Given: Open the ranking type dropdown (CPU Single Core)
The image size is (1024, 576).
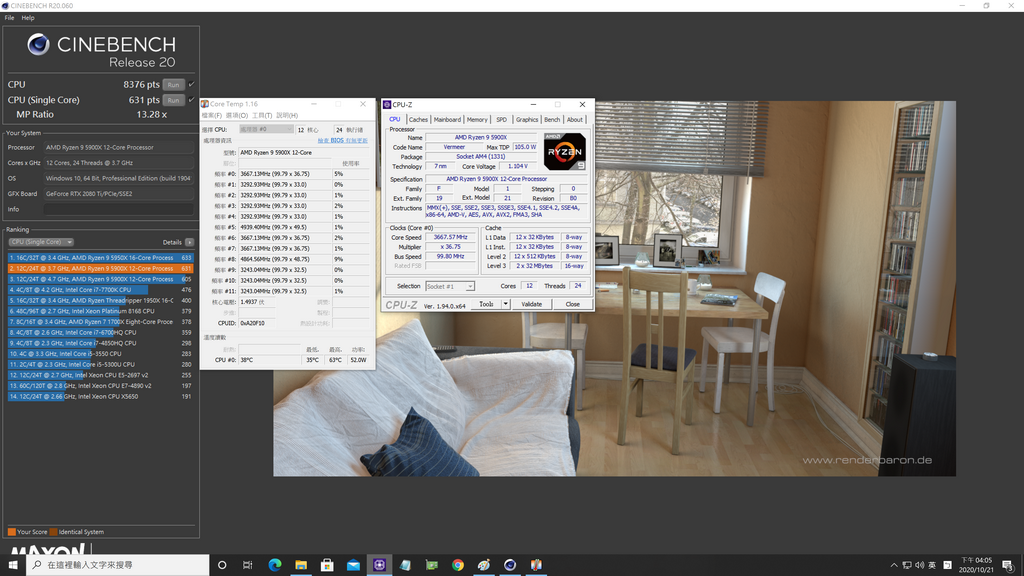Looking at the screenshot, I should pos(40,242).
